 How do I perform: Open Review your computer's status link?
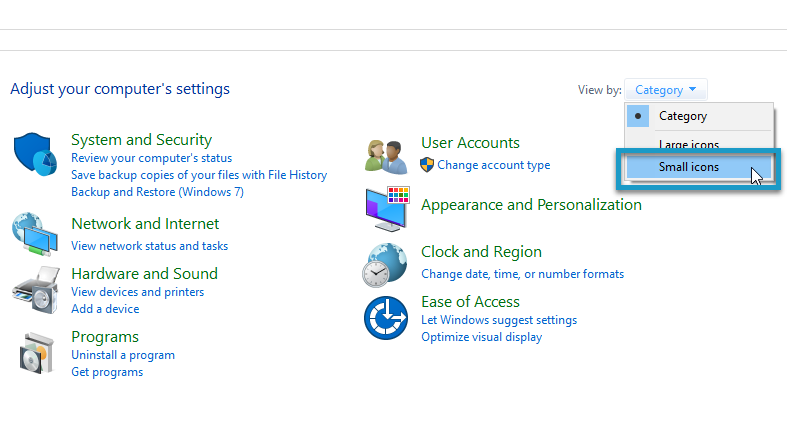[151, 158]
